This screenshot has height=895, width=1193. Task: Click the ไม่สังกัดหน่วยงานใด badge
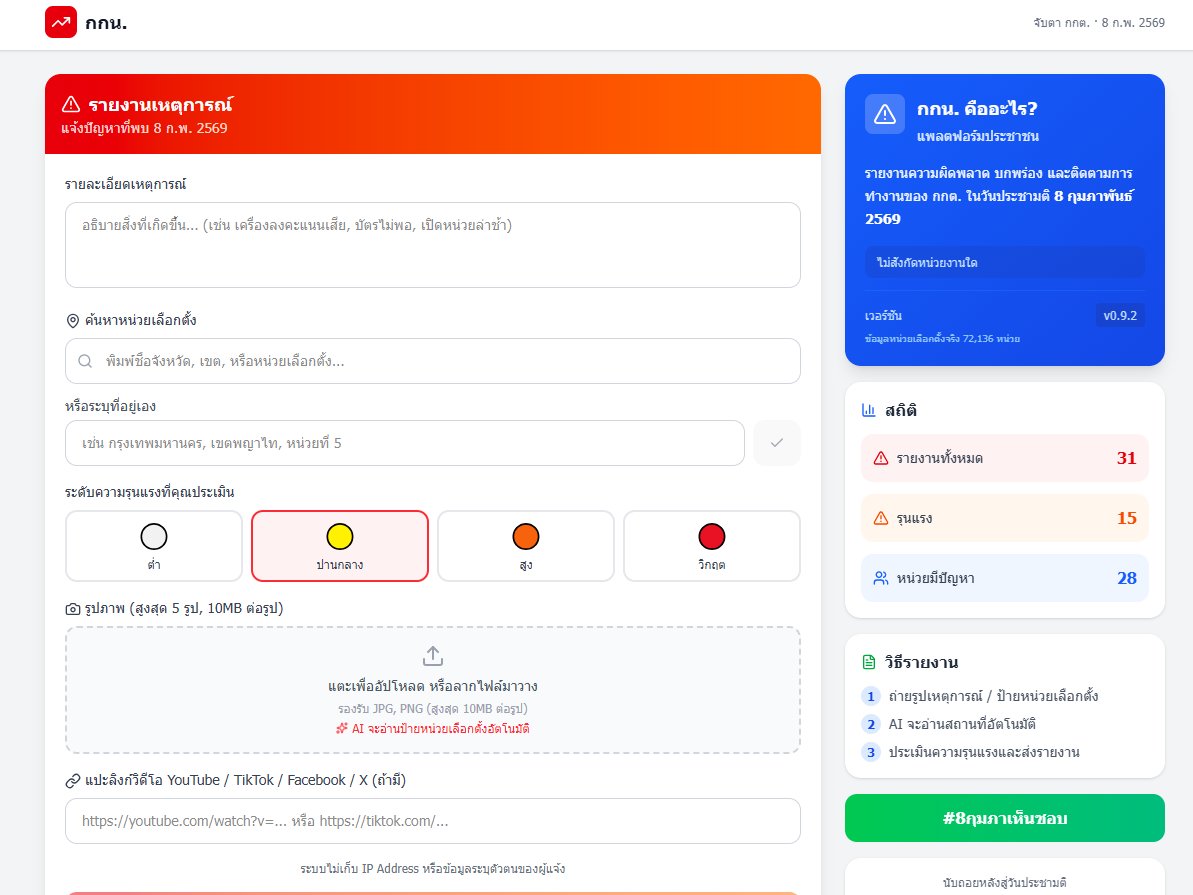(x=1004, y=263)
